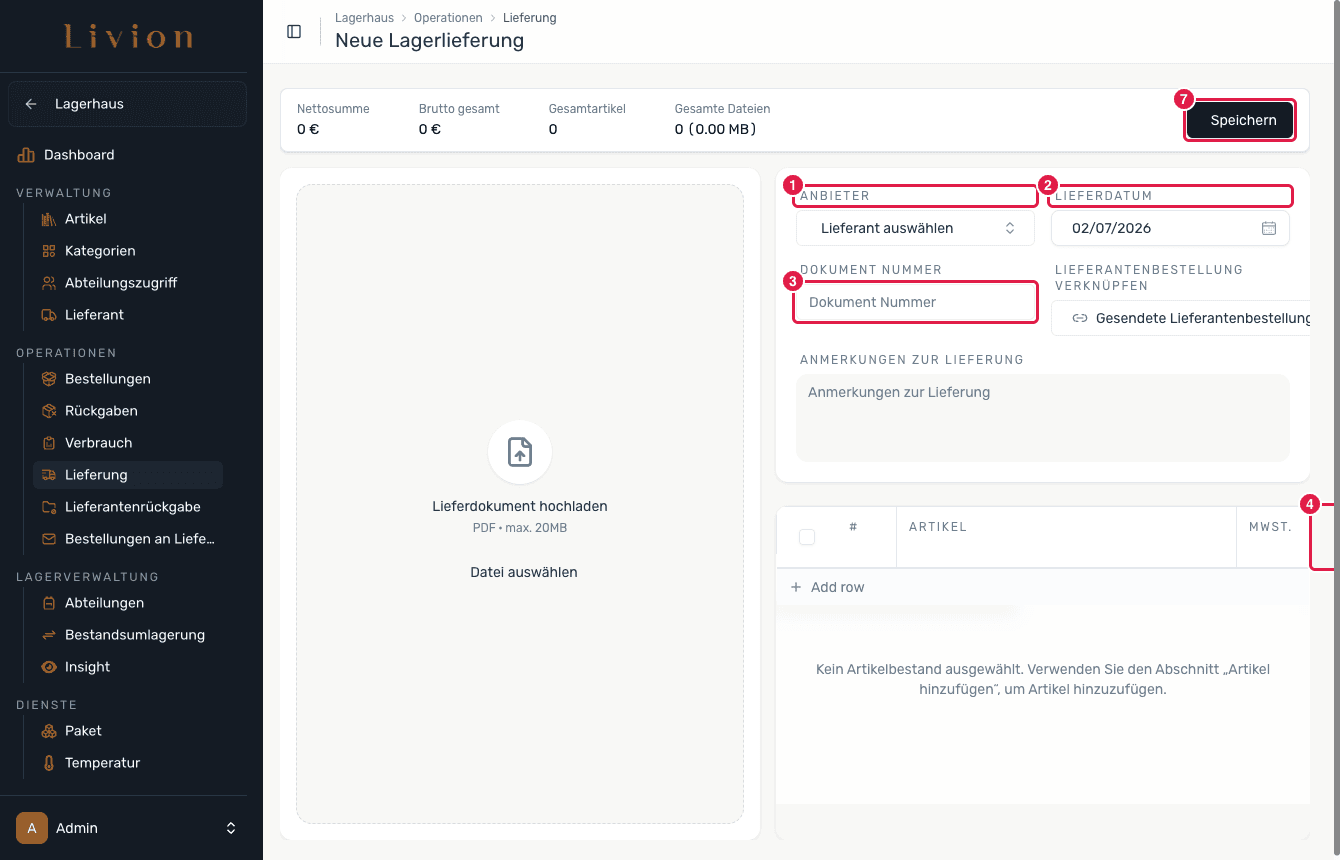Expand the Admin user menu chevron
This screenshot has height=860, width=1340.
[x=231, y=828]
